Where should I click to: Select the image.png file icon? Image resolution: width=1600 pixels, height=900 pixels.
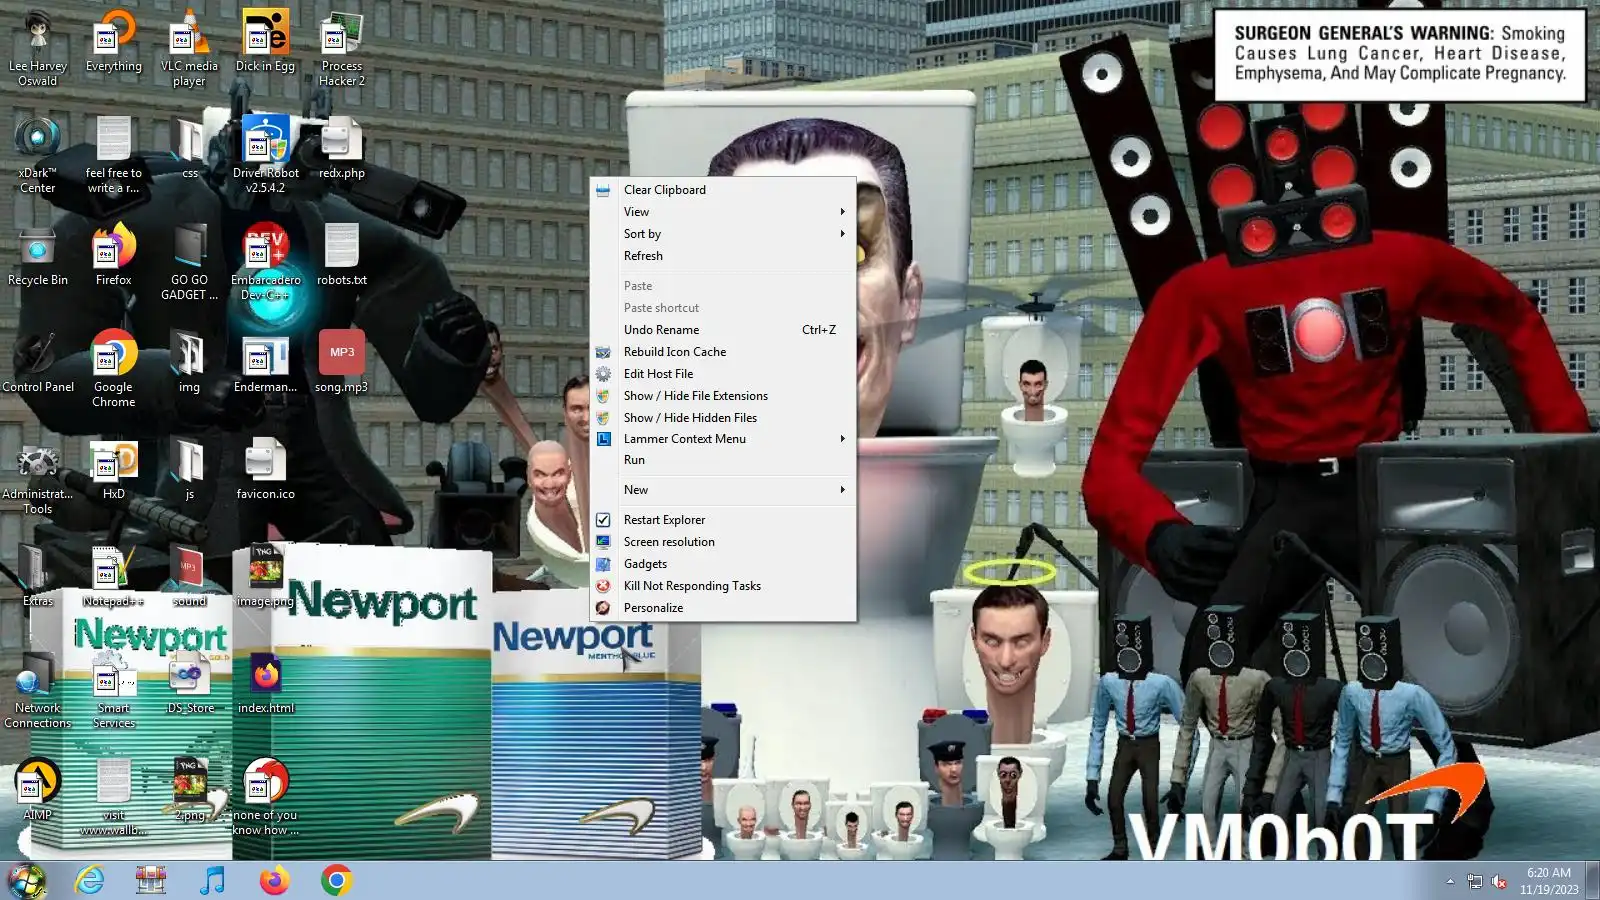tap(265, 576)
